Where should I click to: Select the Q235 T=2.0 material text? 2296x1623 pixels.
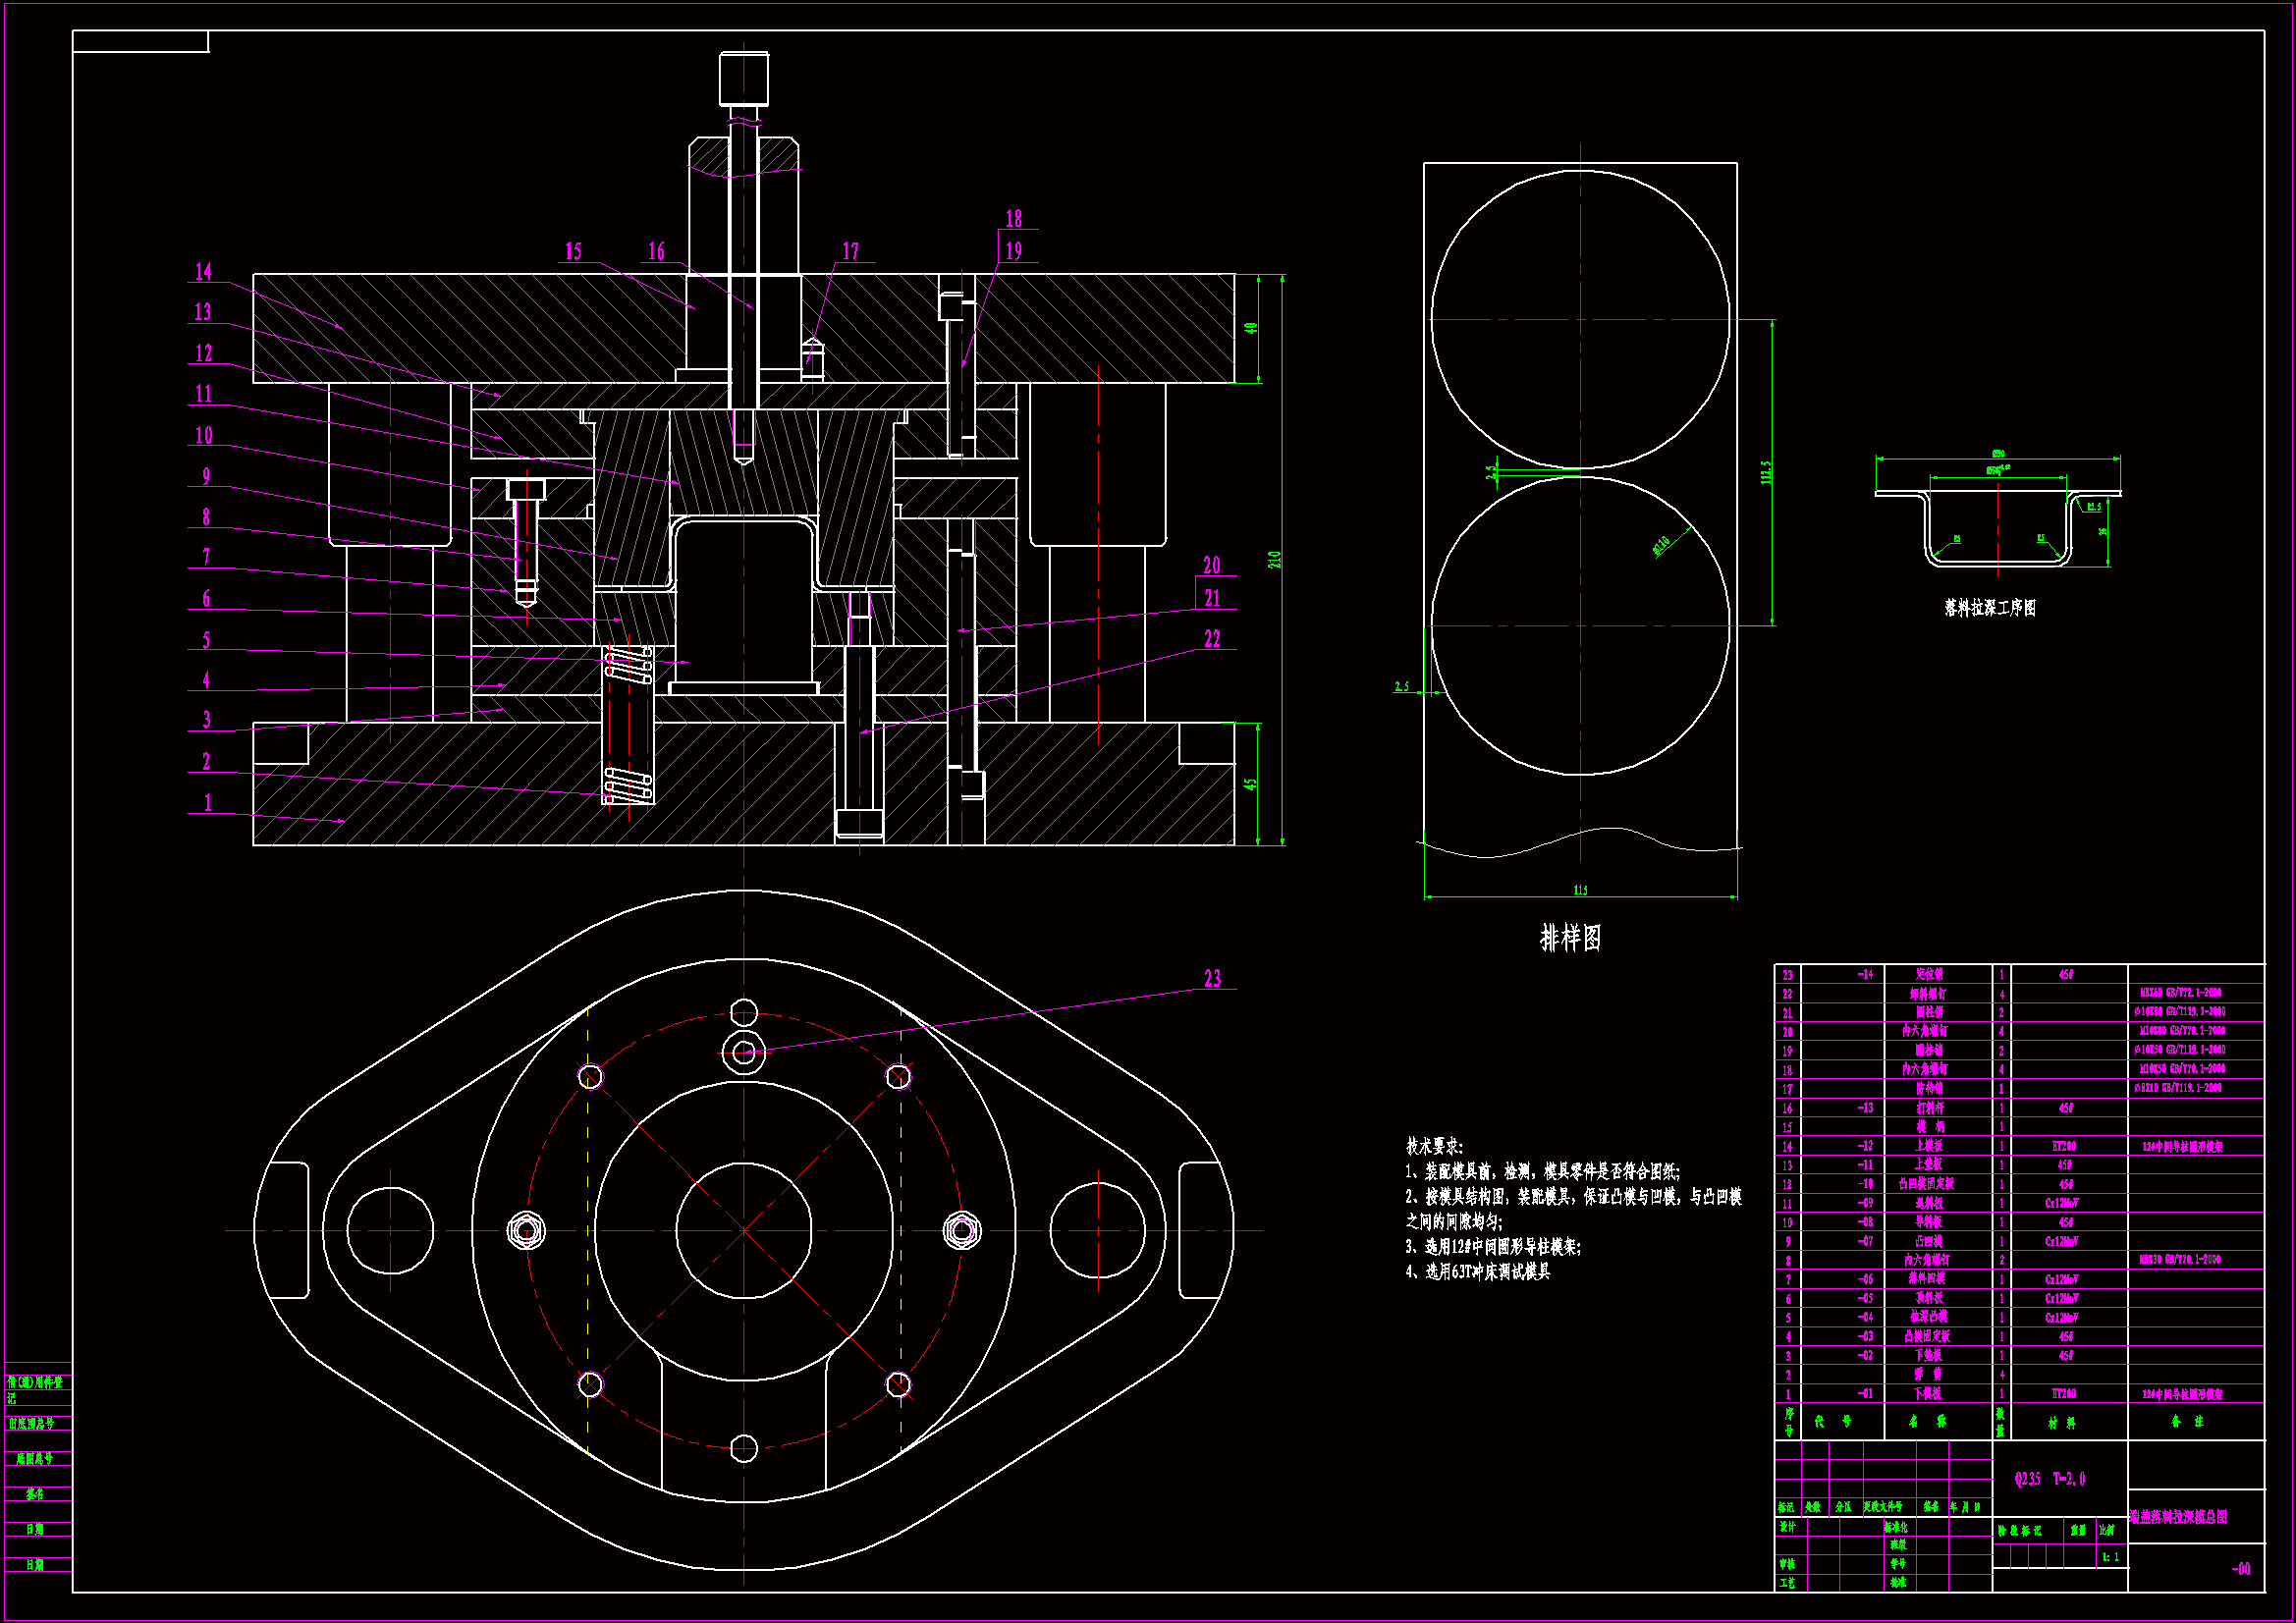pos(2049,1479)
